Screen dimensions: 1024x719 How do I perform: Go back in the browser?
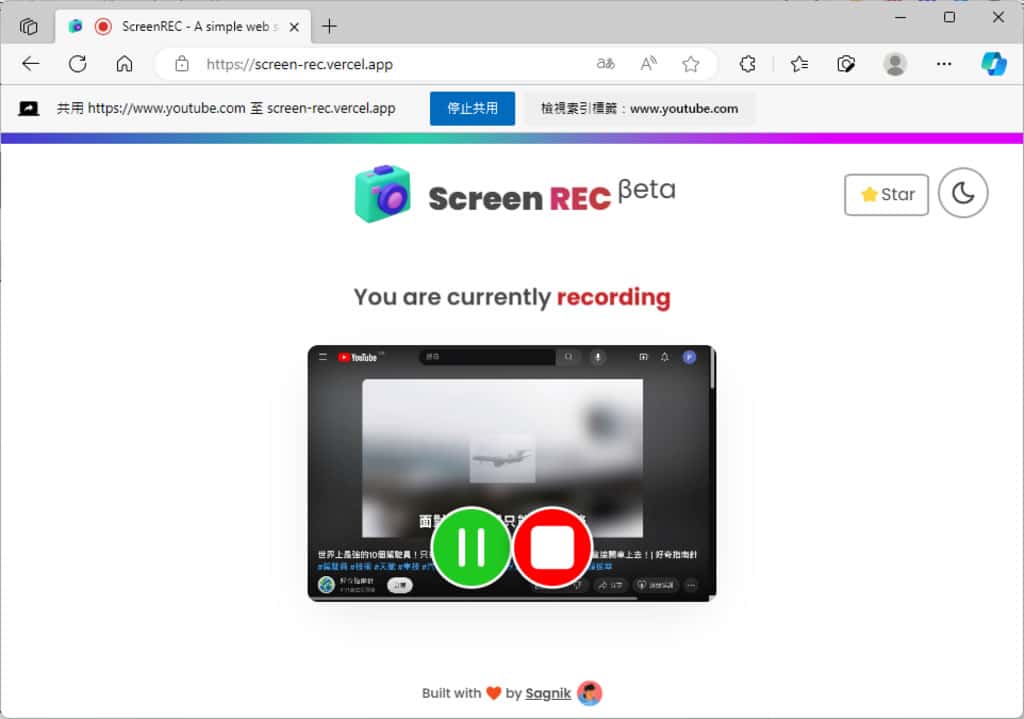31,64
